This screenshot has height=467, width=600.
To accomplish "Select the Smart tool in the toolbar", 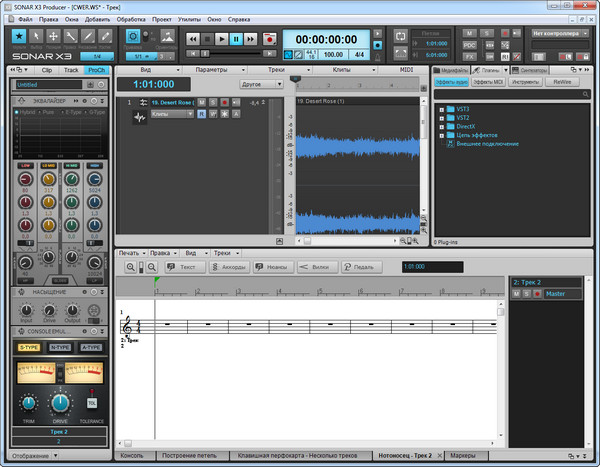I will click(x=19, y=37).
